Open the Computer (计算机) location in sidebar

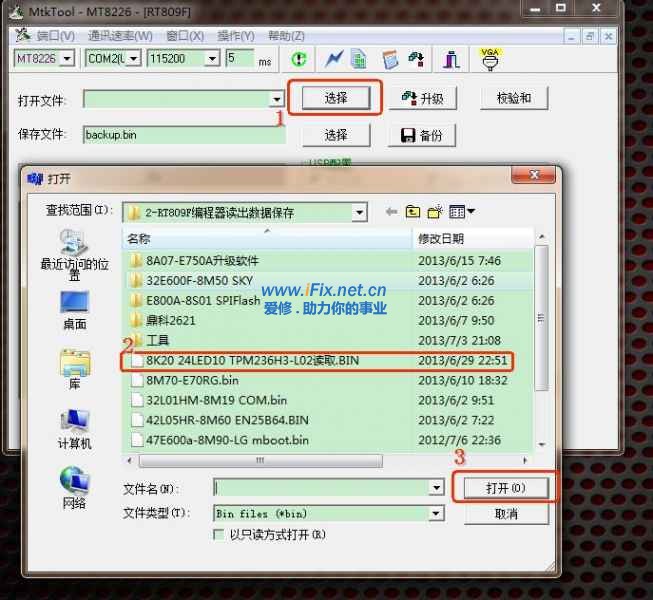pyautogui.click(x=74, y=428)
